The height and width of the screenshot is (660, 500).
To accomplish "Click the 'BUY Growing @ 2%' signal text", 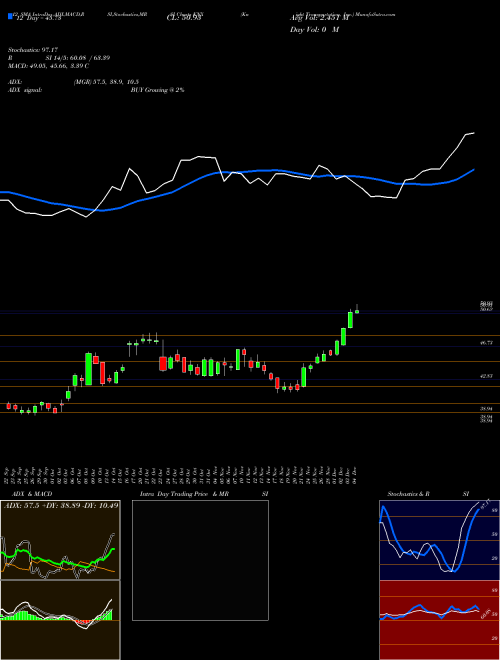I will [x=157, y=90].
